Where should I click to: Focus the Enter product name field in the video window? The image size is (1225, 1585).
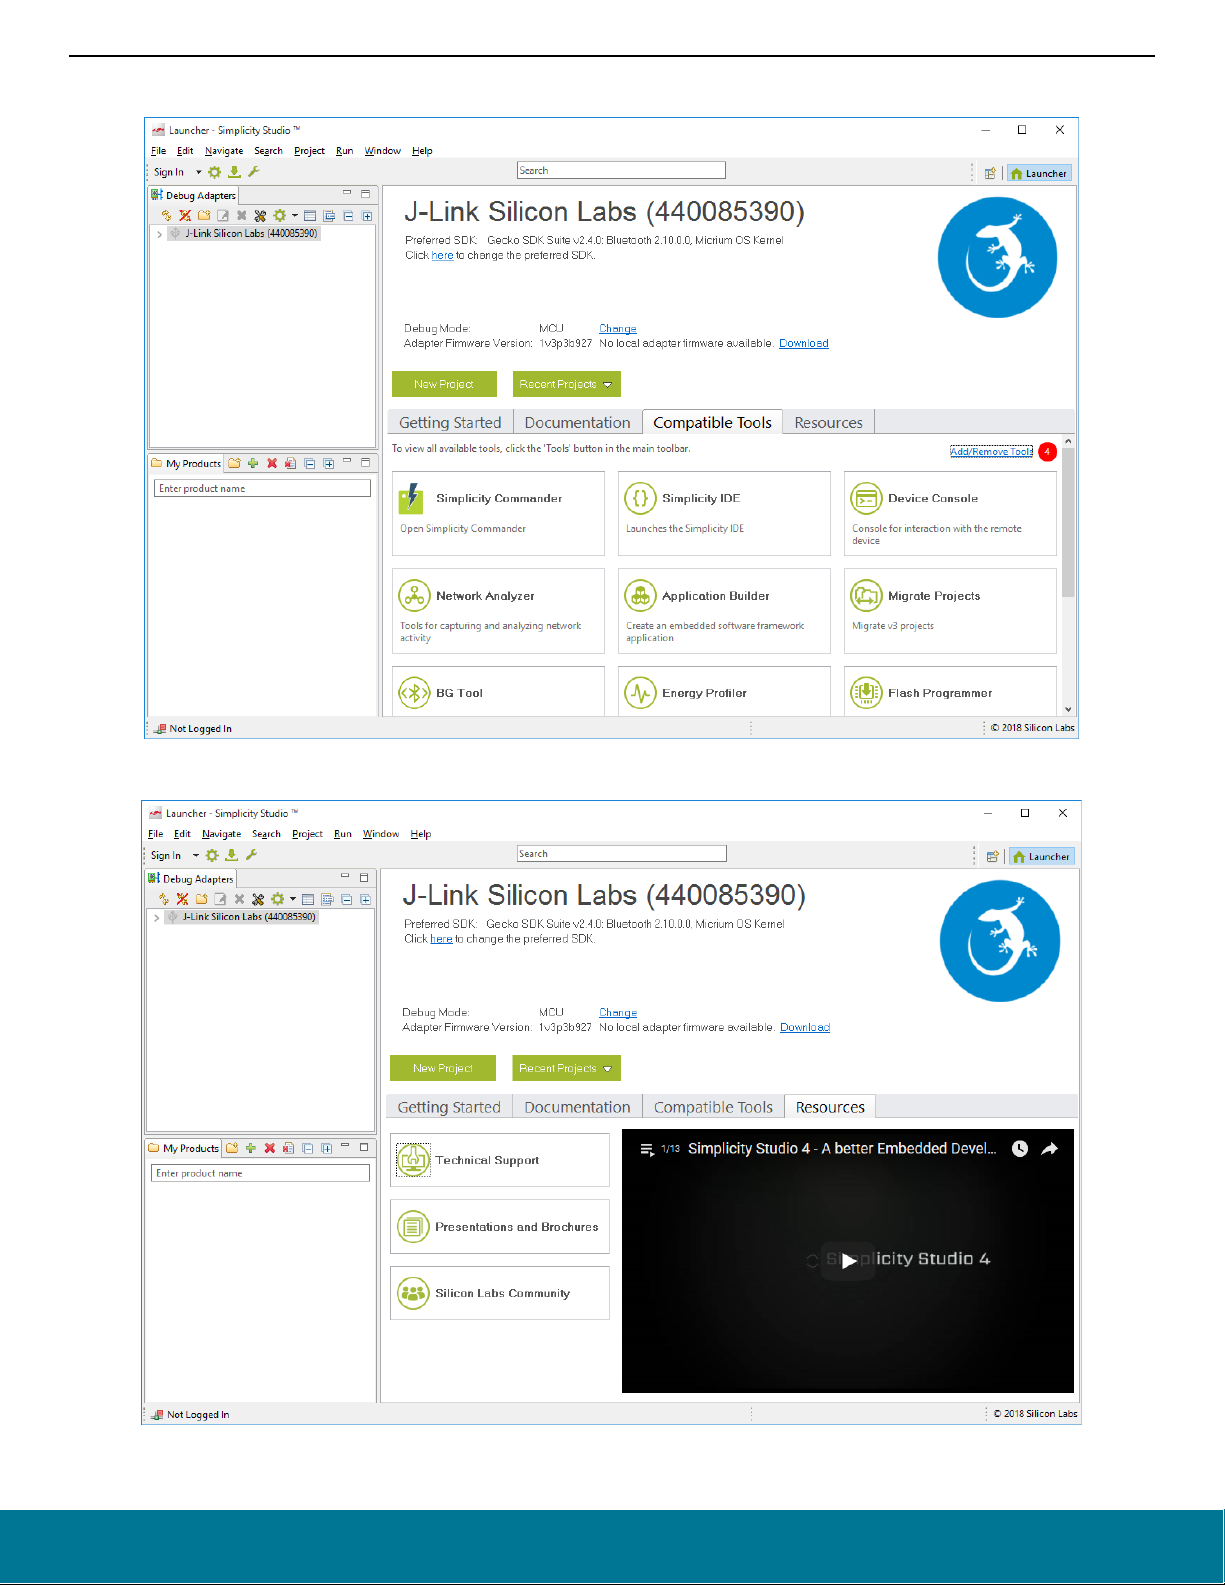260,1173
